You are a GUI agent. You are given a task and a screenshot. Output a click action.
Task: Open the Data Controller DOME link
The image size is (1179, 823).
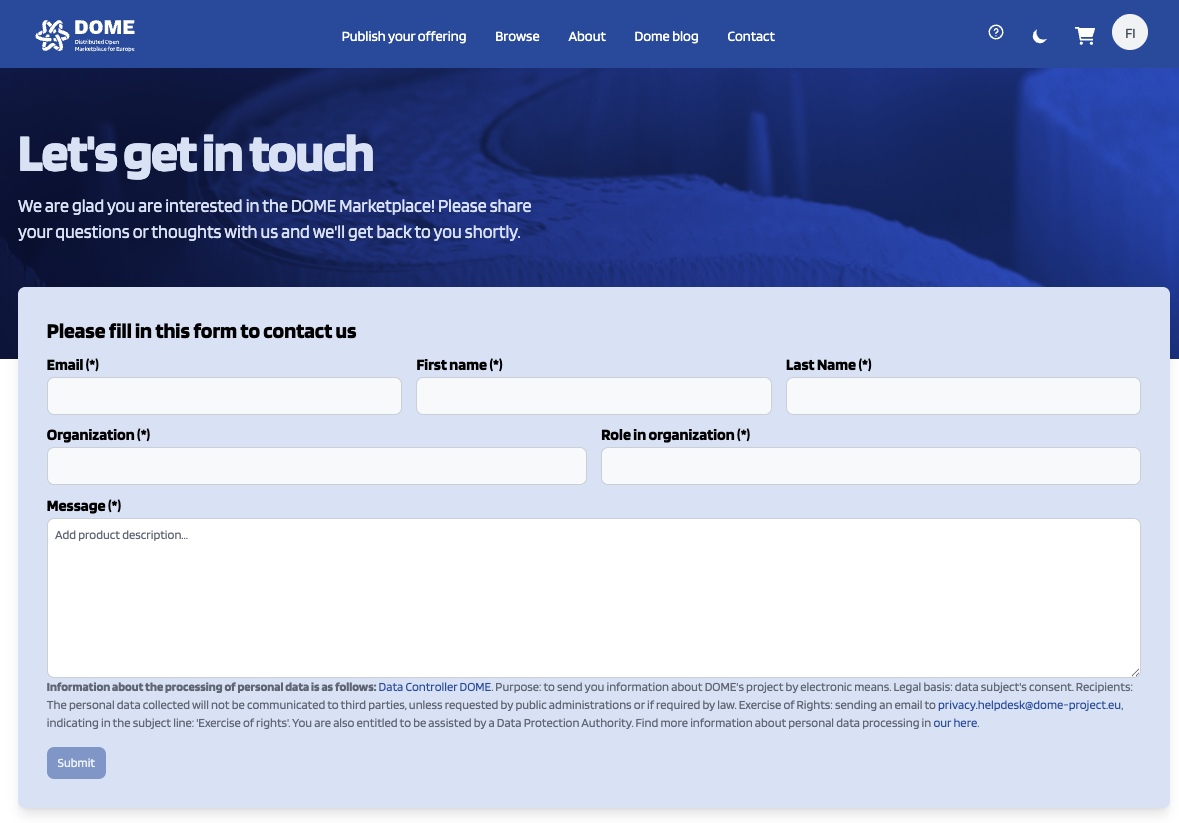(x=434, y=687)
